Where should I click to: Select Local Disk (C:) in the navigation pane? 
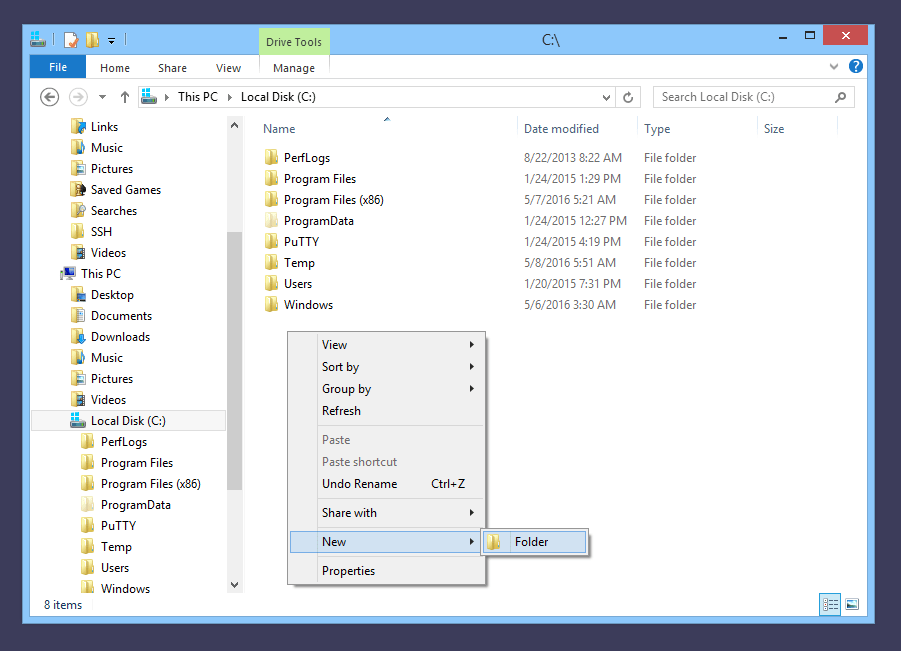[x=129, y=421]
